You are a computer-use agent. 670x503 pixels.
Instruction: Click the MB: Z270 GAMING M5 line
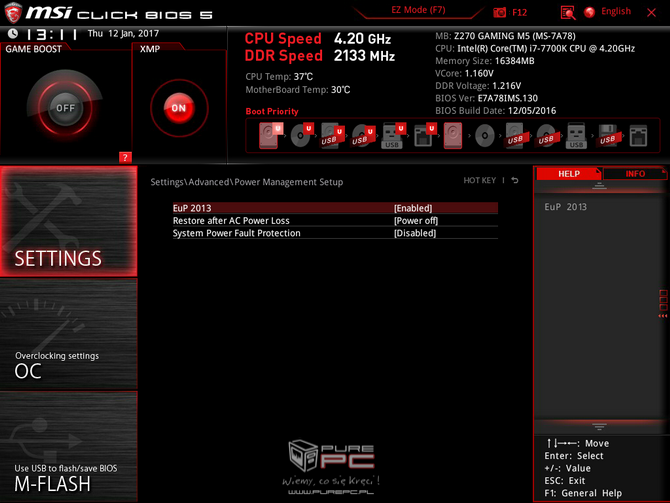(x=505, y=36)
